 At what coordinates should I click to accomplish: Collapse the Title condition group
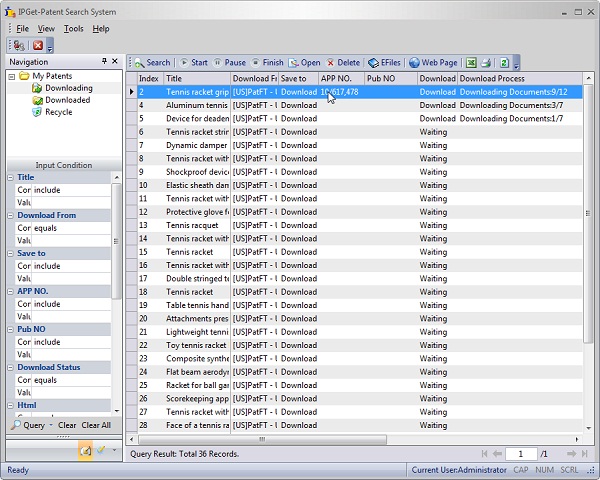click(10, 177)
